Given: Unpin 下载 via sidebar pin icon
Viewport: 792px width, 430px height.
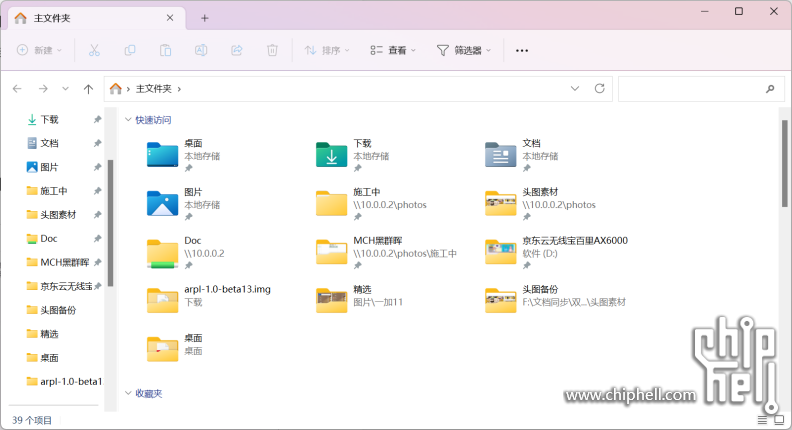Looking at the screenshot, I should 97,120.
